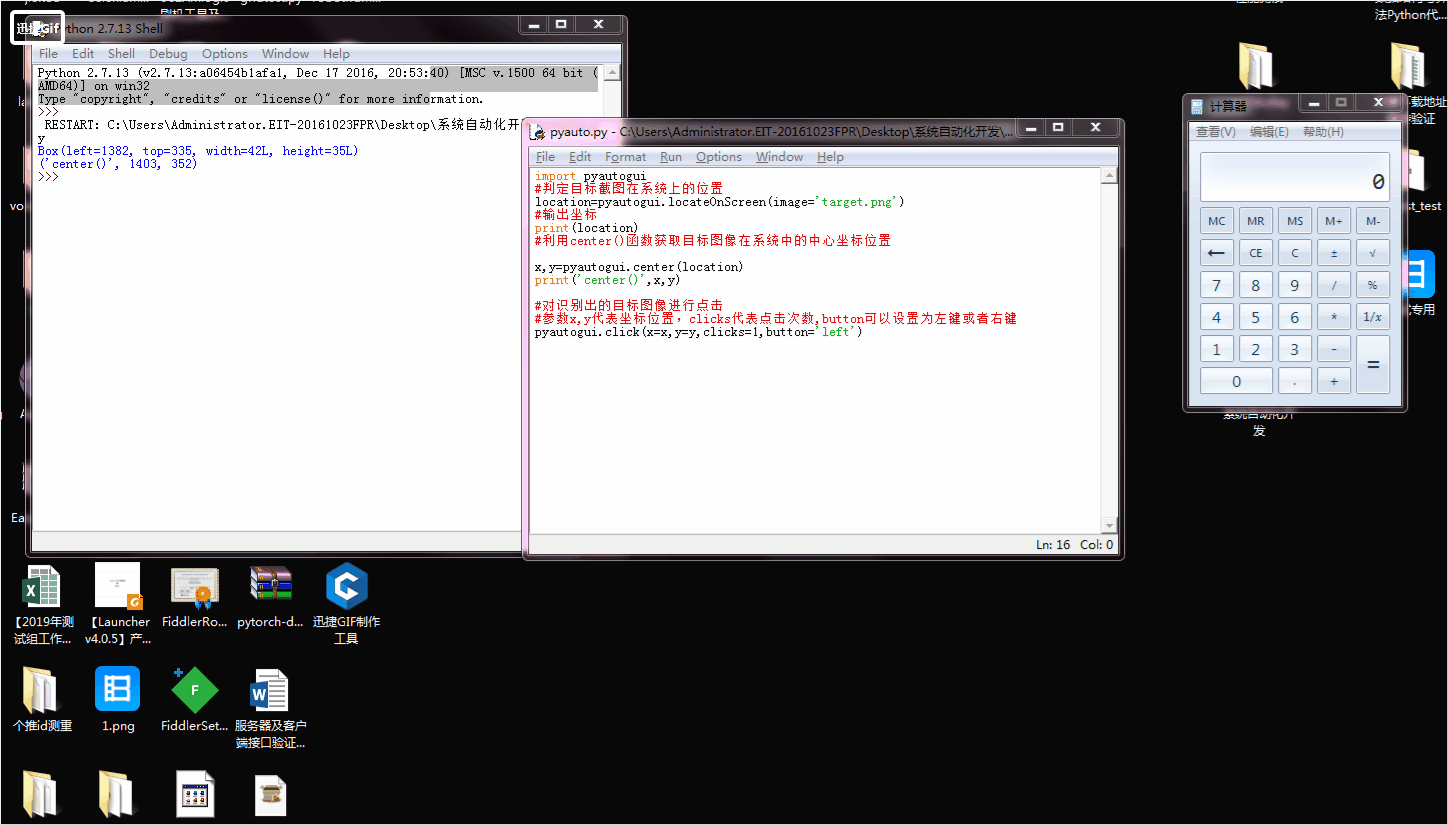Click 'Box(left=1382, top=335...' output in Shell
Viewport: 1448px width, 825px height.
click(198, 151)
